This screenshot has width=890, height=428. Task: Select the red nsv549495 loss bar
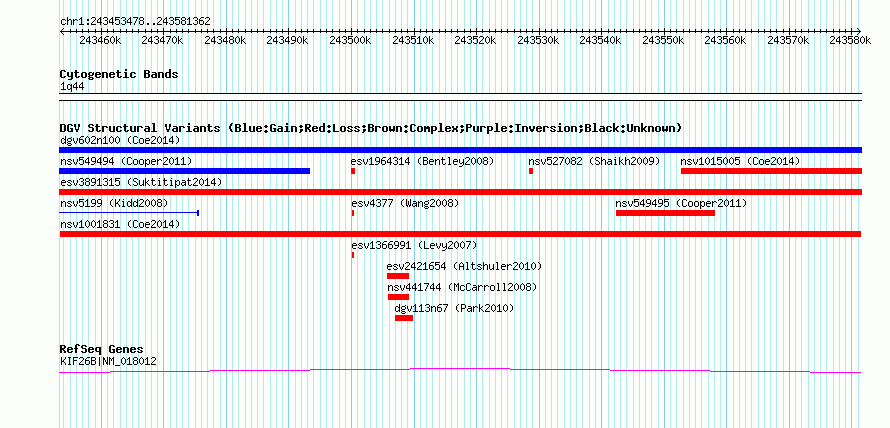[x=665, y=213]
